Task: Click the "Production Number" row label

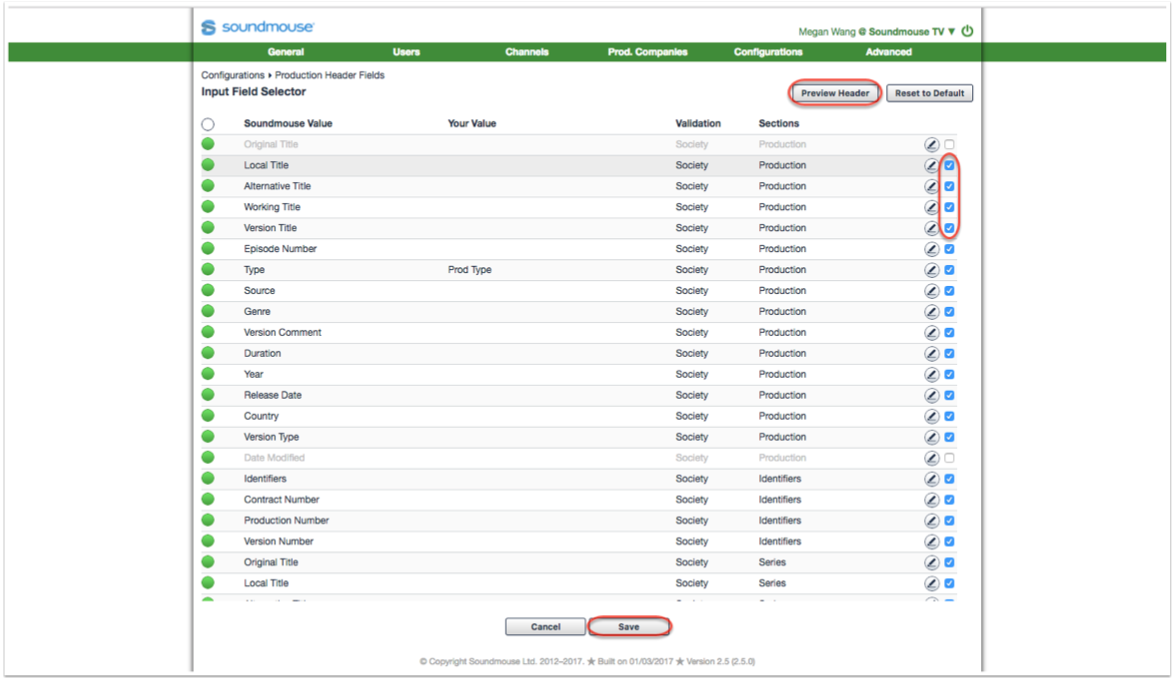Action: [286, 521]
